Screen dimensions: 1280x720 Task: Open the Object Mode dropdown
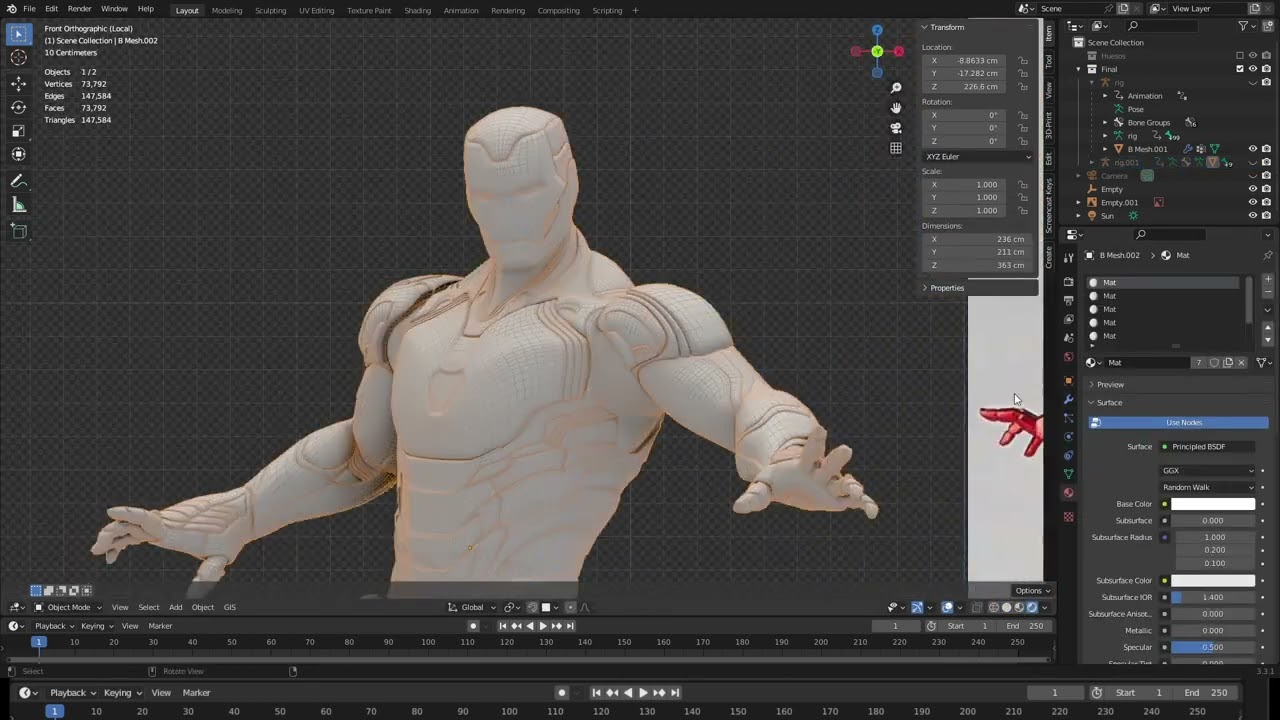67,607
